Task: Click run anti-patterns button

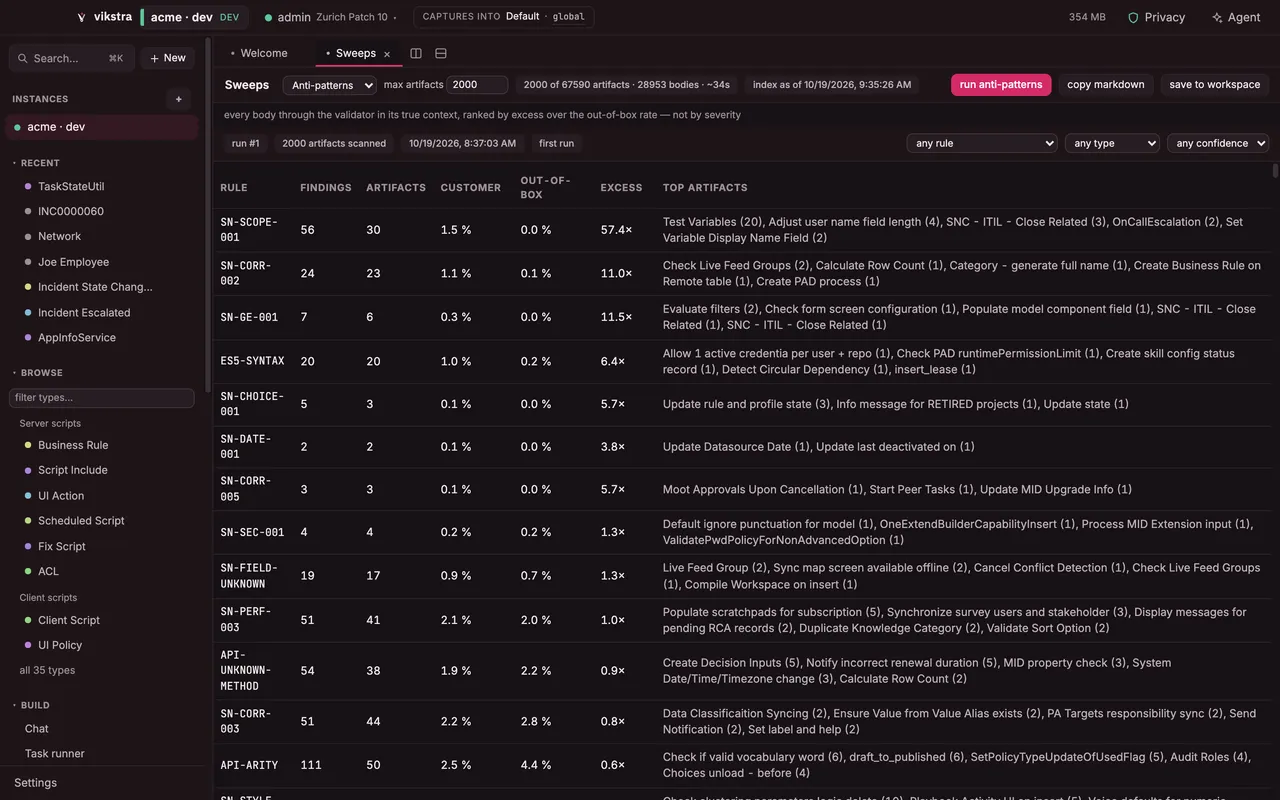Action: point(1001,85)
